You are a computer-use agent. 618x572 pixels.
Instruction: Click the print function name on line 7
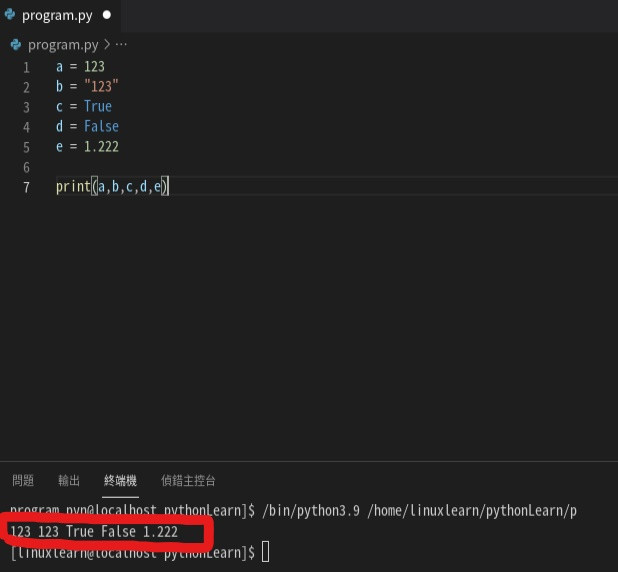pyautogui.click(x=73, y=186)
